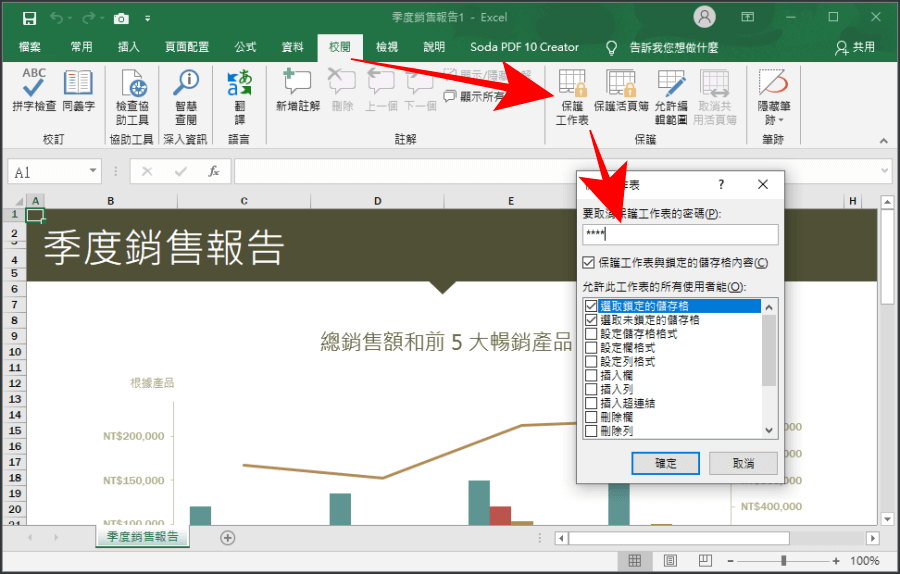This screenshot has height=574, width=900.
Task: Click the user account avatar
Action: [704, 17]
